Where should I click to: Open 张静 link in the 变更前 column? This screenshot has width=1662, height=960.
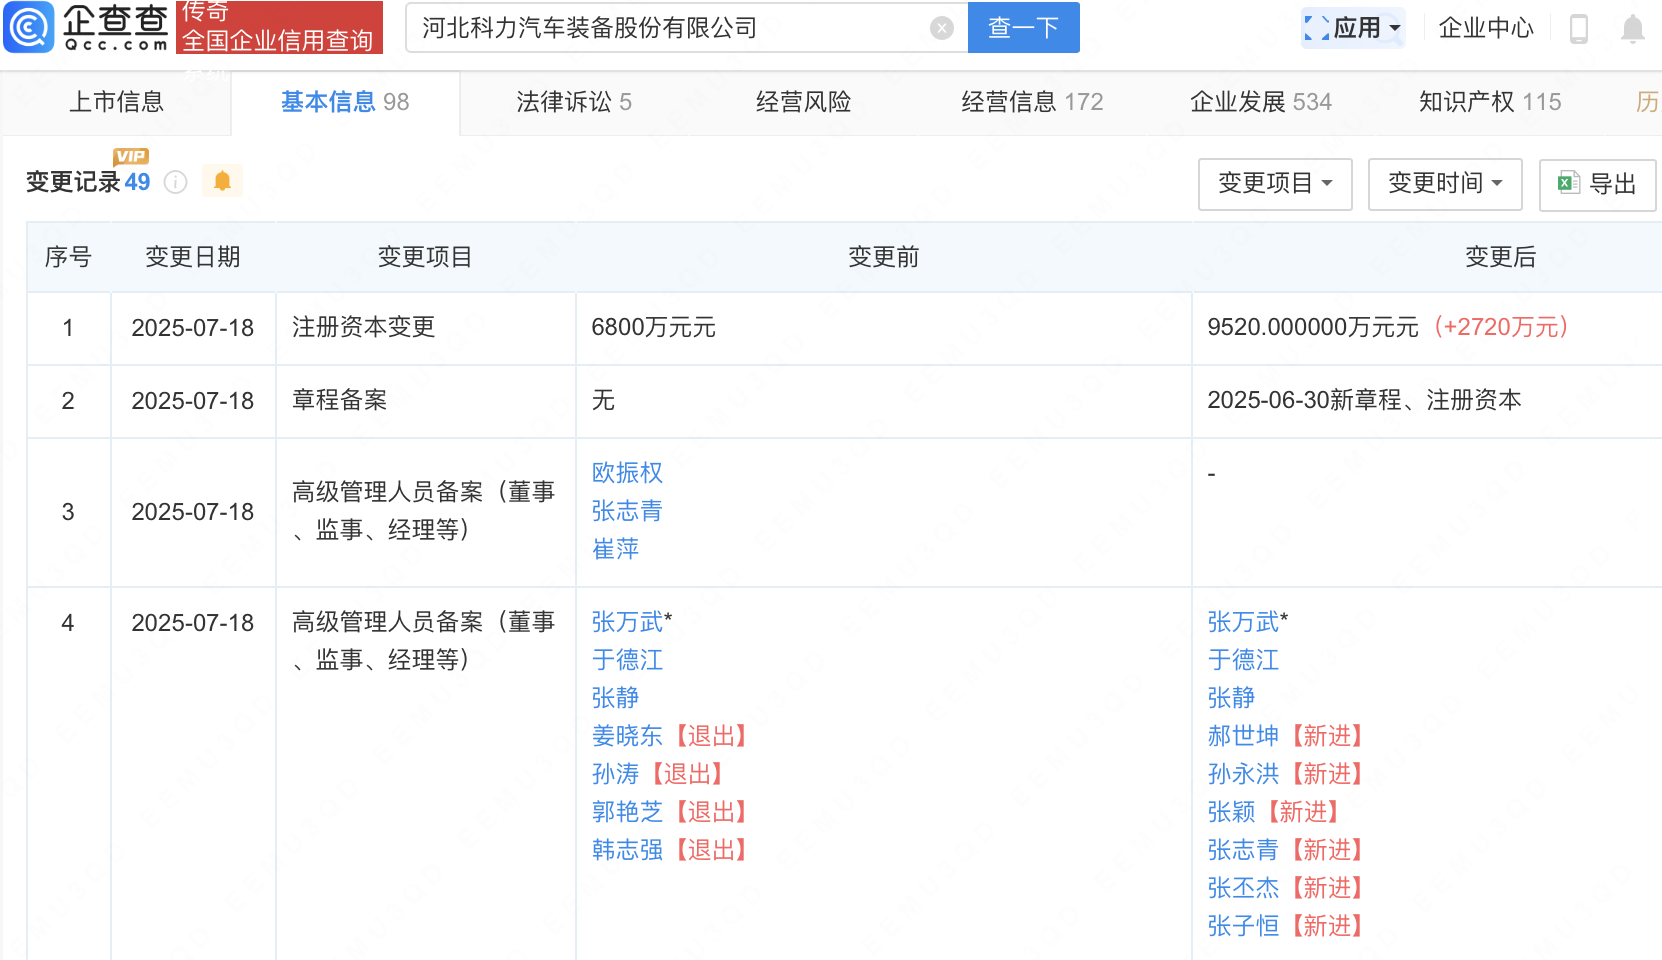[615, 698]
